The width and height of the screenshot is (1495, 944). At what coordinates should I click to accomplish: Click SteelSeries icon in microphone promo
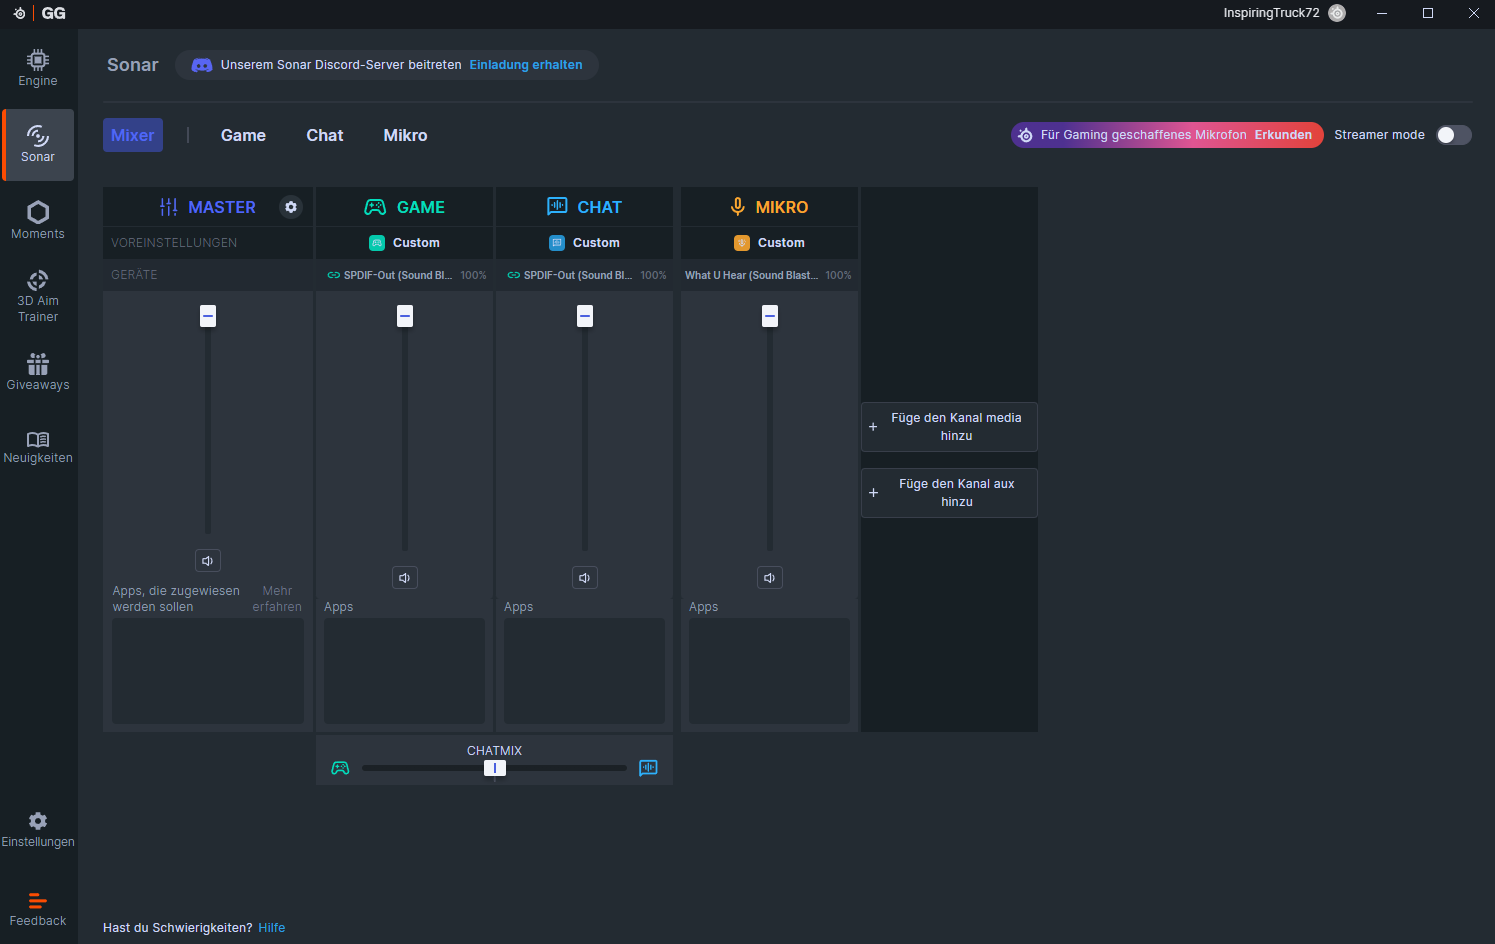coord(1025,135)
